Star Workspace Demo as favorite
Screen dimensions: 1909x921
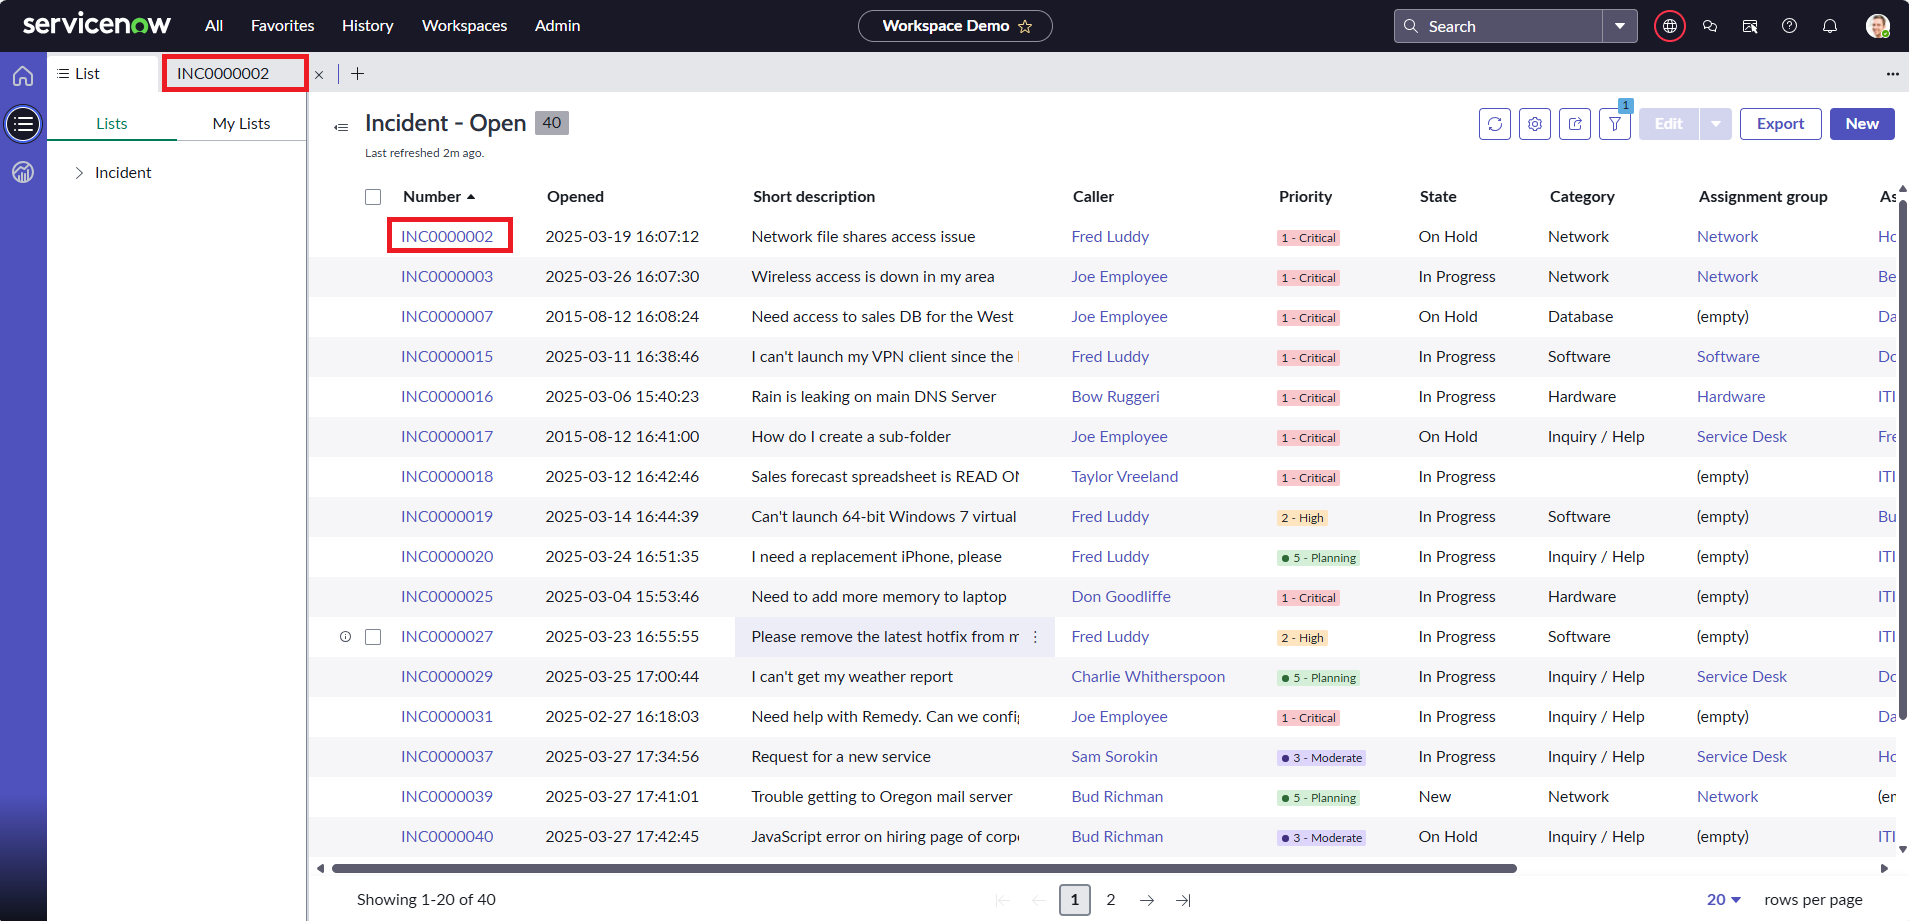coord(1025,27)
